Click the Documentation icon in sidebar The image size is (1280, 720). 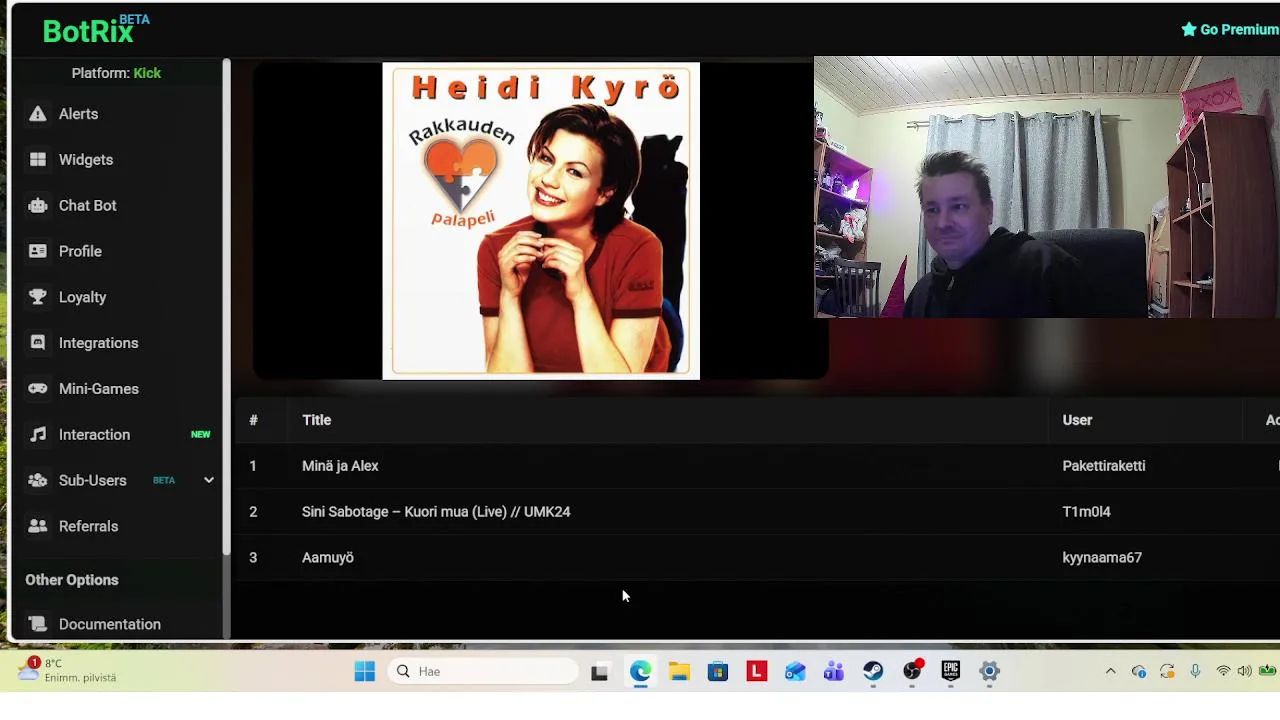click(x=38, y=624)
